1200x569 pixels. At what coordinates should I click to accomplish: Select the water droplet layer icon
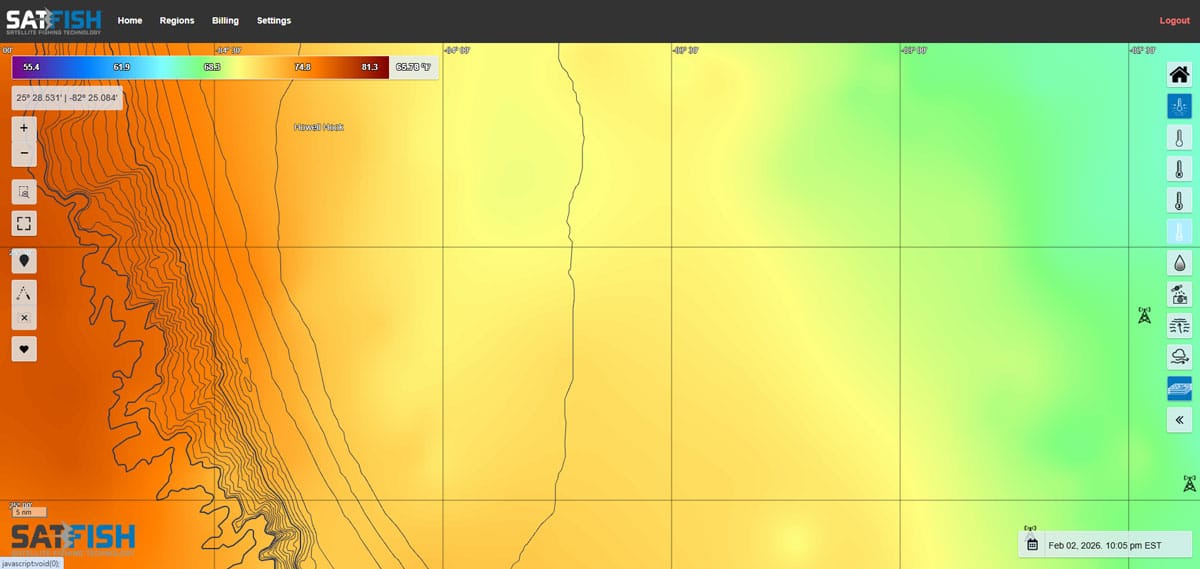pos(1179,263)
